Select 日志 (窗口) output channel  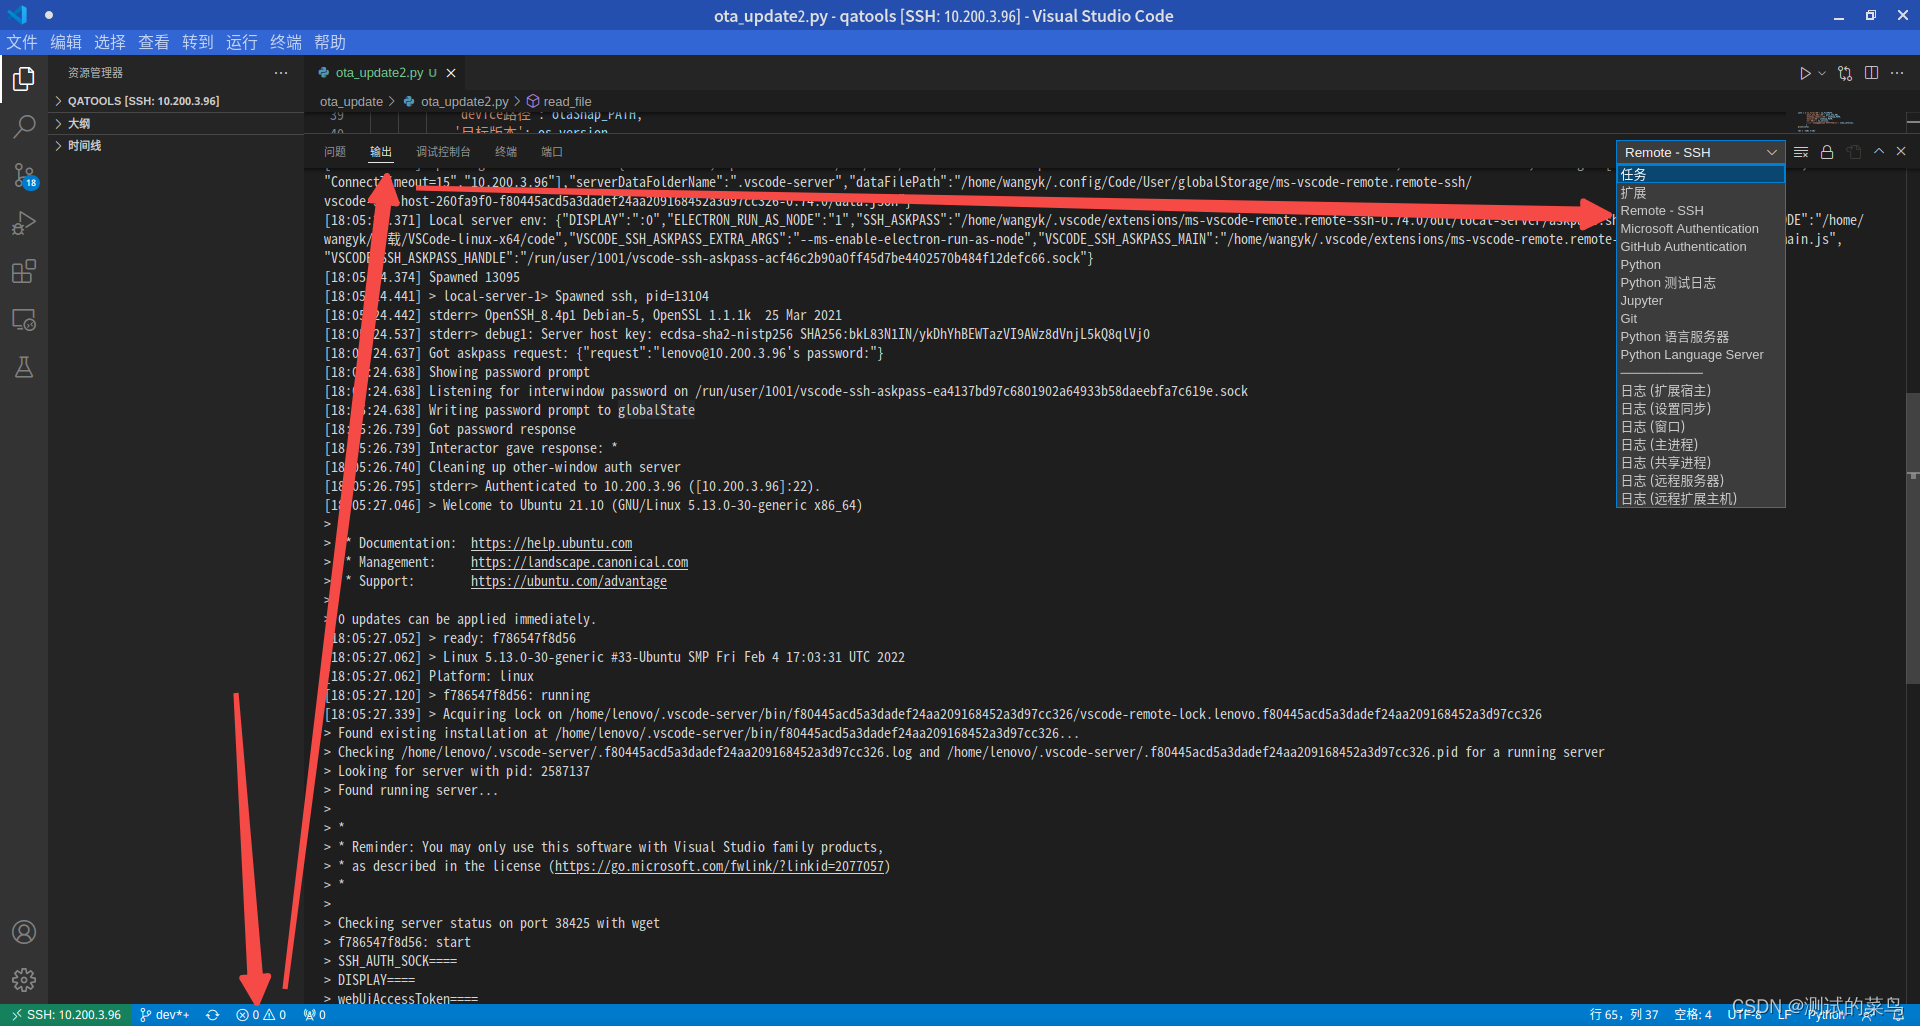[1700, 426]
